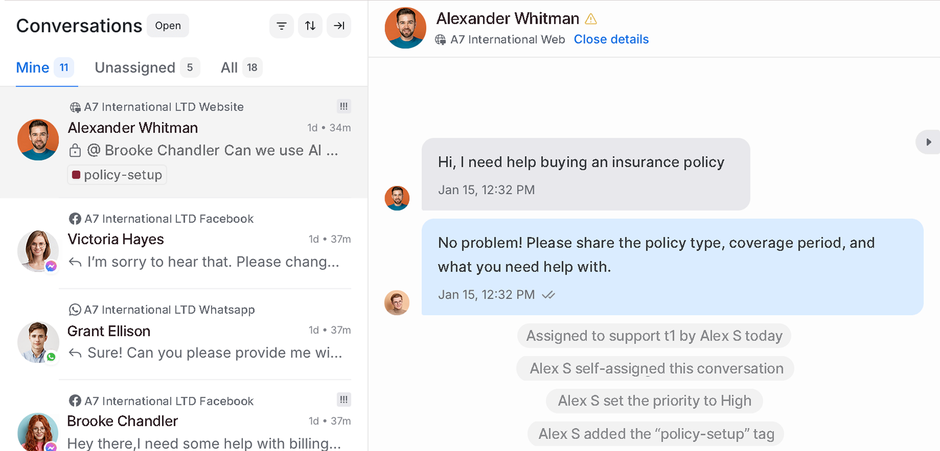Viewport: 940px width, 451px height.
Task: Click the dark red policy-setup tag color
Action: (x=76, y=175)
